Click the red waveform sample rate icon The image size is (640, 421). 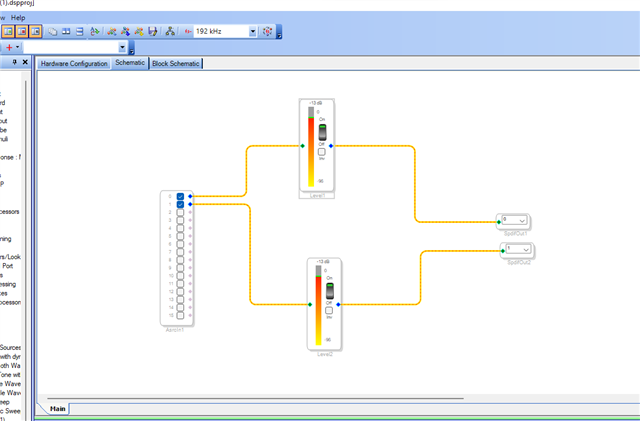[188, 31]
